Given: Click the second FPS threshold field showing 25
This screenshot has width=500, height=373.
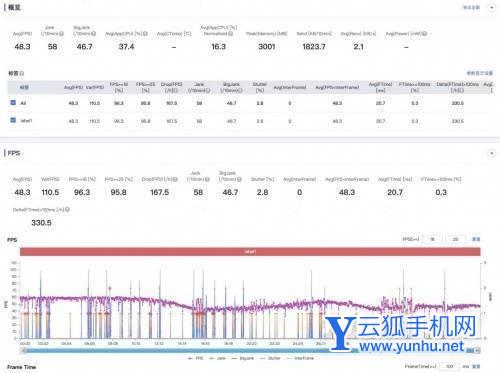Looking at the screenshot, I should [x=455, y=239].
